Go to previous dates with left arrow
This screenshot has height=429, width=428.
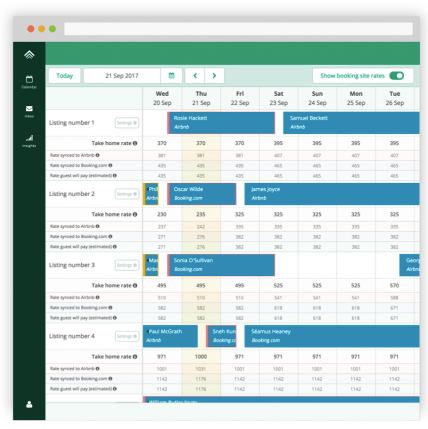coord(195,76)
